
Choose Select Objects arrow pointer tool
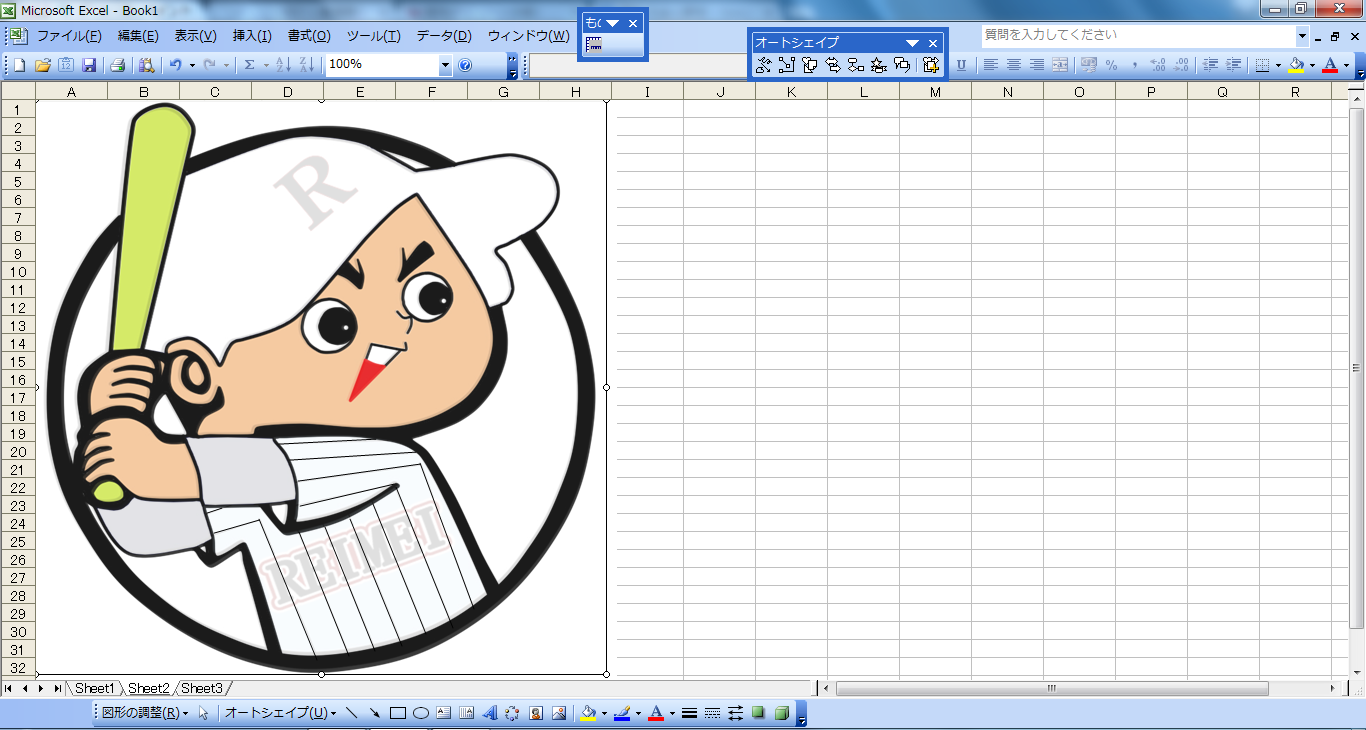click(204, 713)
